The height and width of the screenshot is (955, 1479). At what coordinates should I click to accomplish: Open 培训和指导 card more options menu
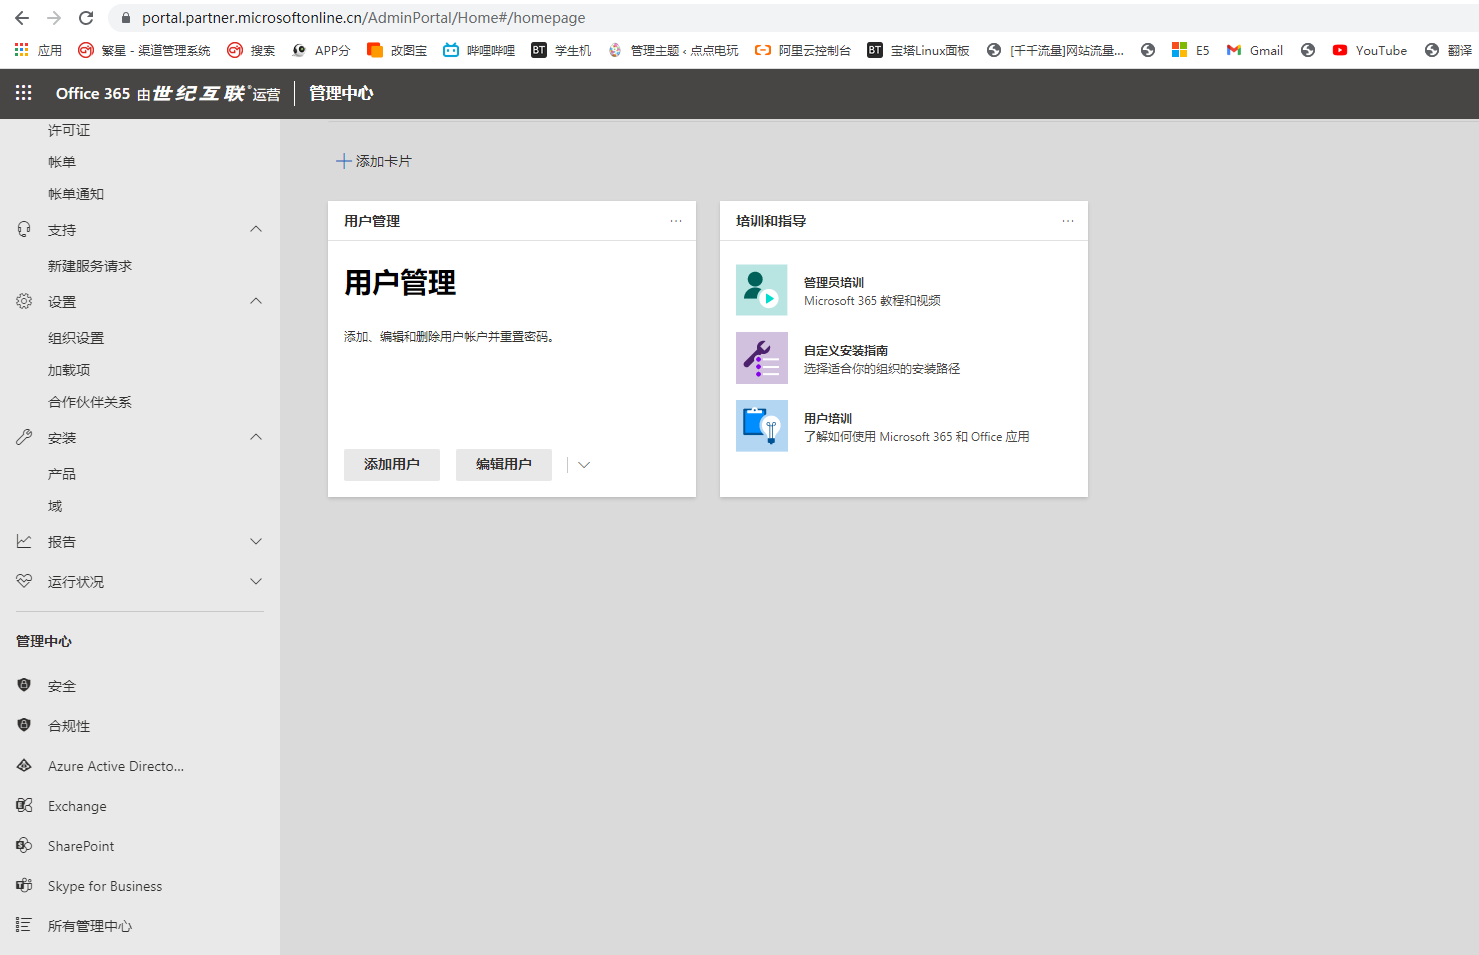(1068, 221)
